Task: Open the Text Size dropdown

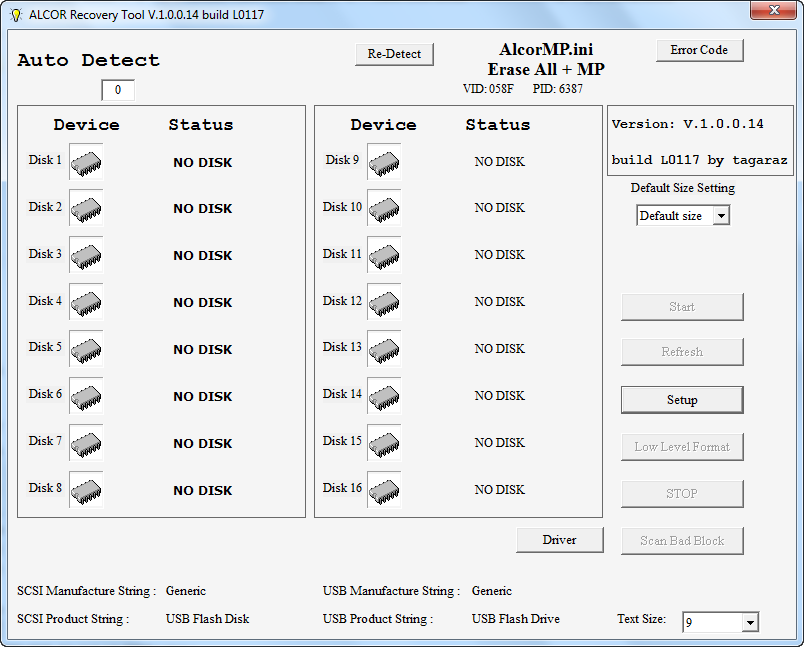Action: (750, 622)
